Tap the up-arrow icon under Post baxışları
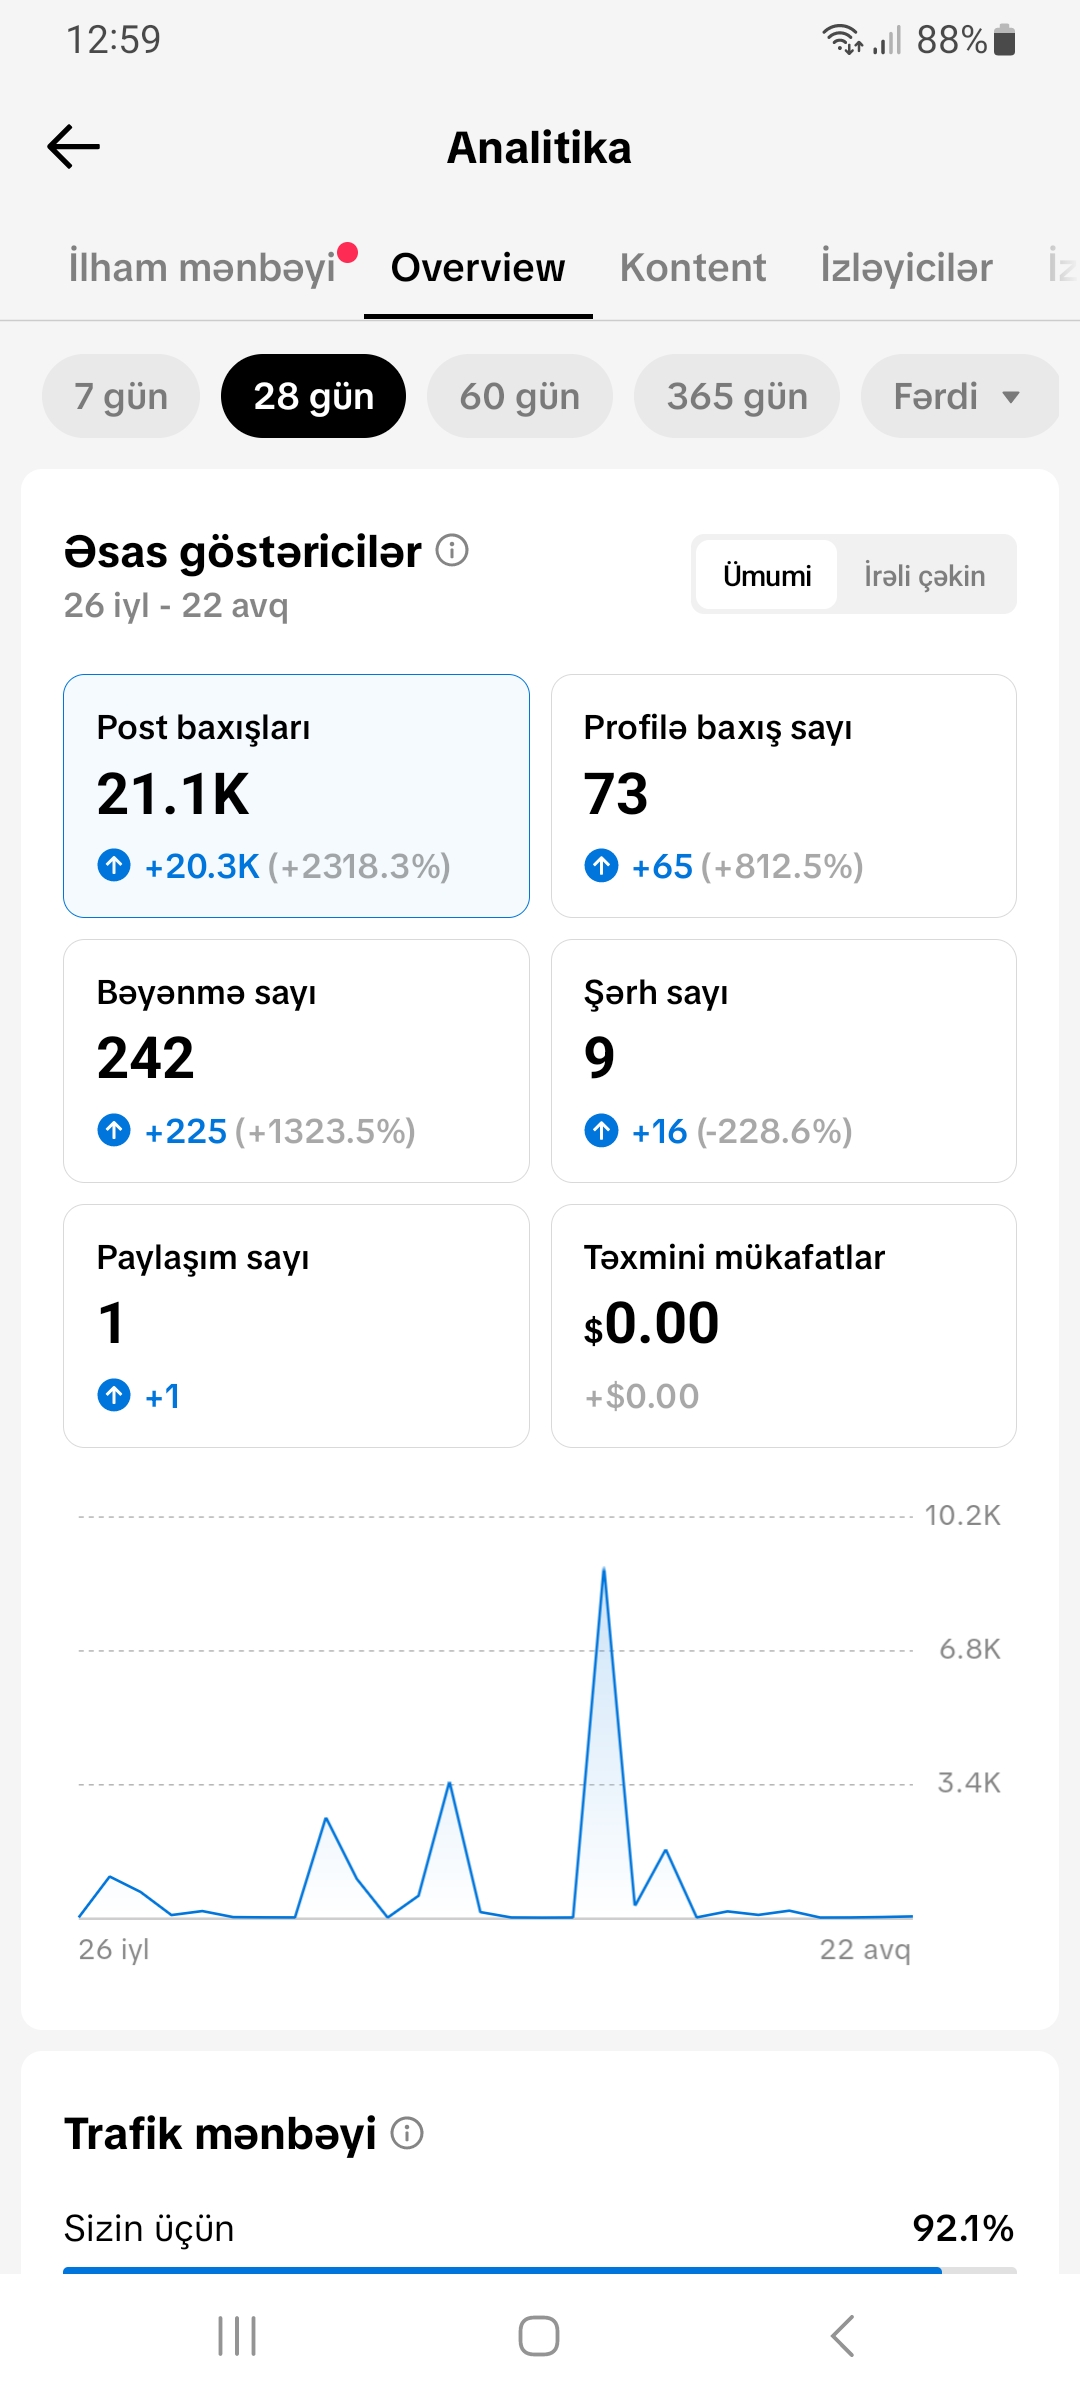 pyautogui.click(x=114, y=865)
